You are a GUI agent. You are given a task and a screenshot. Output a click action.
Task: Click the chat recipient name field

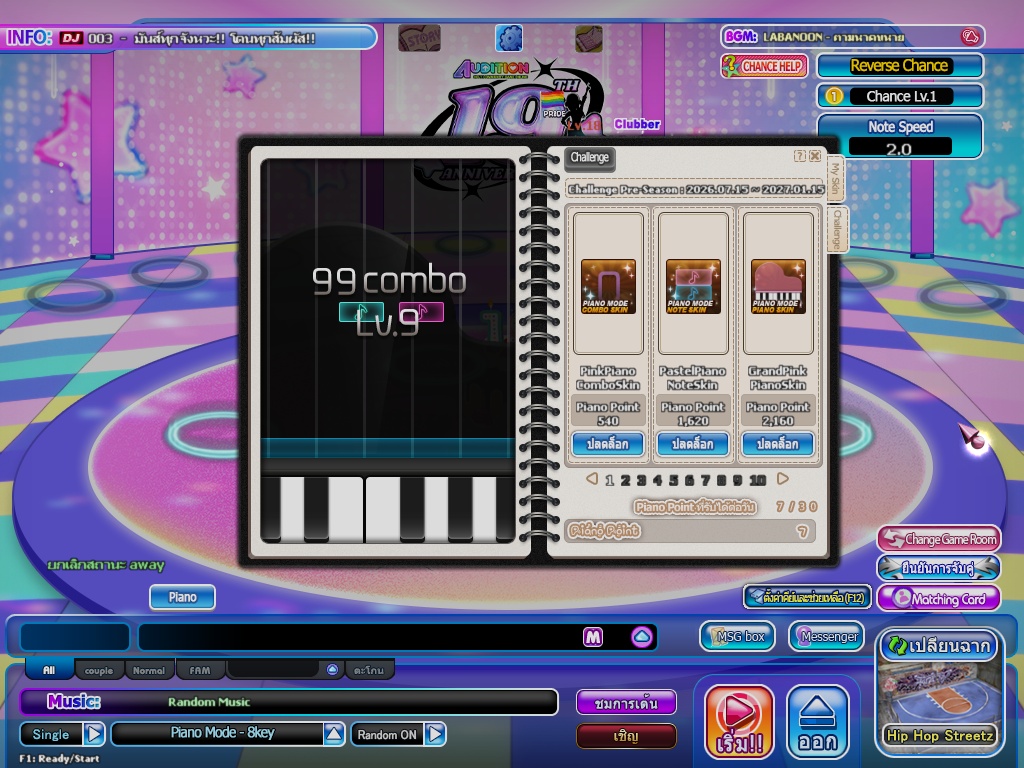click(x=75, y=637)
